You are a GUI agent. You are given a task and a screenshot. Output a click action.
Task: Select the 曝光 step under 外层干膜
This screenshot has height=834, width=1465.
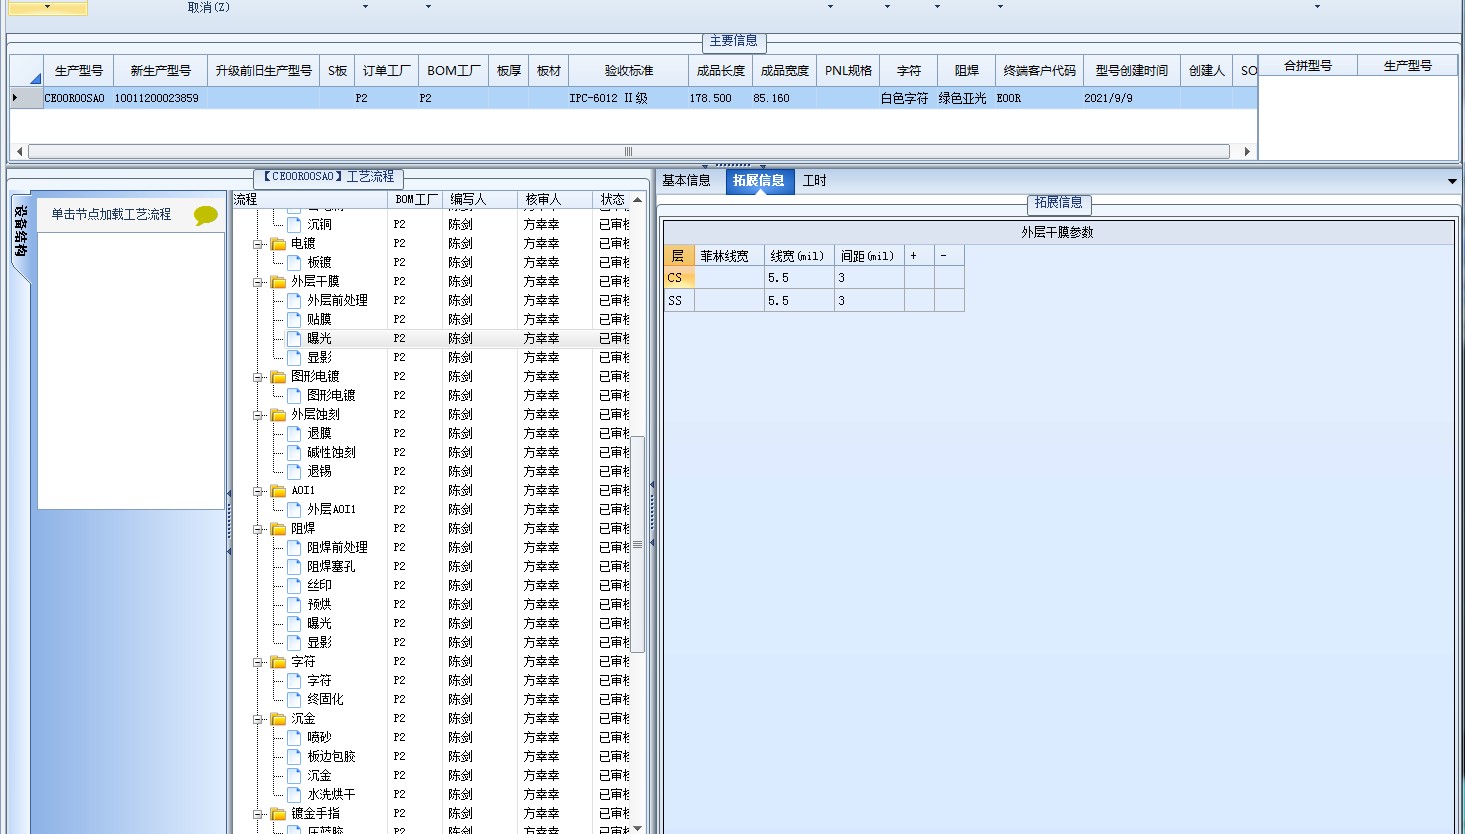coord(319,339)
